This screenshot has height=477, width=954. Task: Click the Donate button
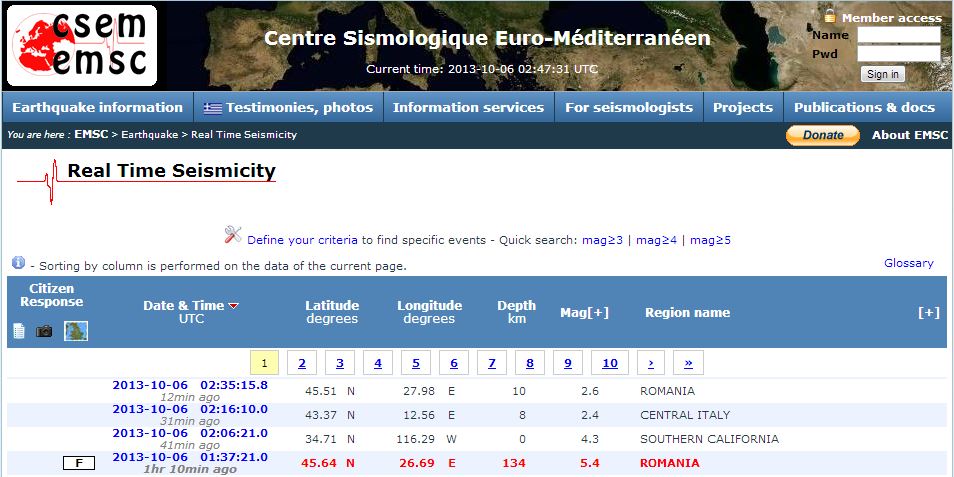pyautogui.click(x=822, y=135)
